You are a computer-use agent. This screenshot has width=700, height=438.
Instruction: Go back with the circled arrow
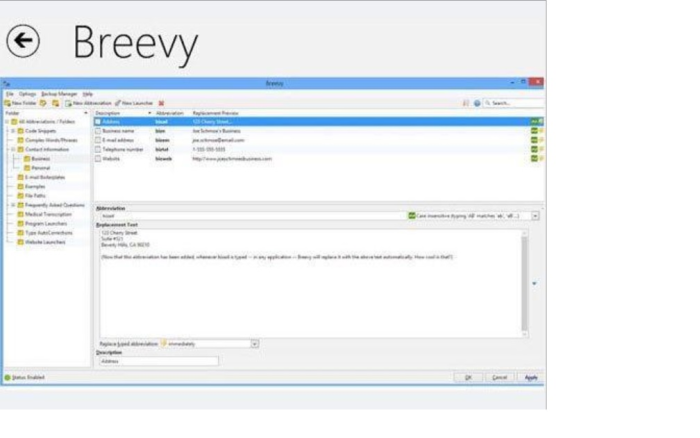coord(23,41)
